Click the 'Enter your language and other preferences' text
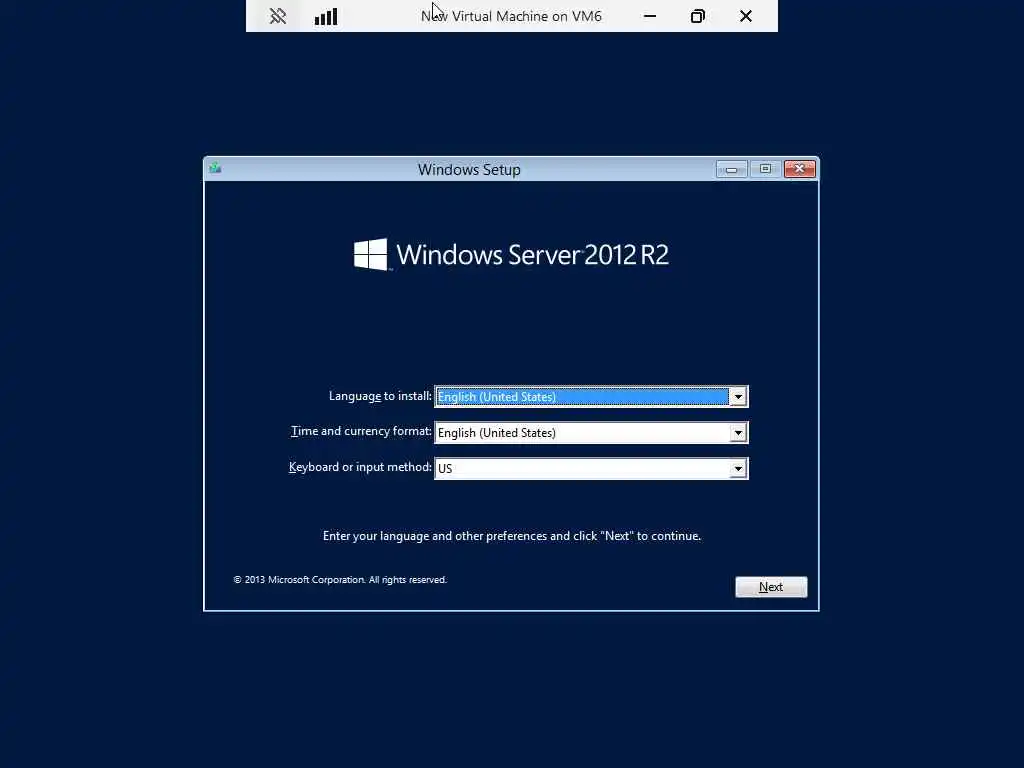Viewport: 1024px width, 768px height. point(511,536)
